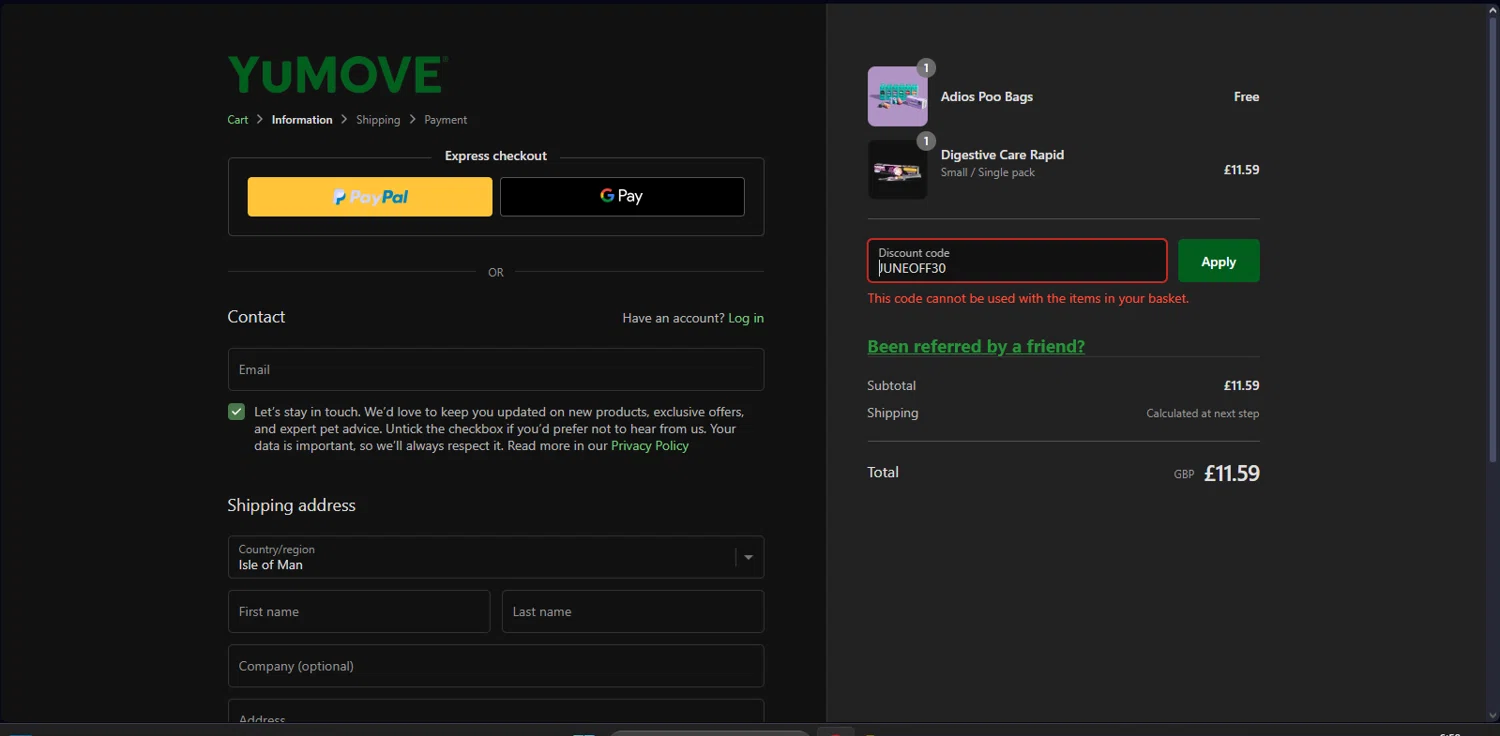Screen dimensions: 1500x736
Task: Click the Discount code field
Action: point(1017,261)
